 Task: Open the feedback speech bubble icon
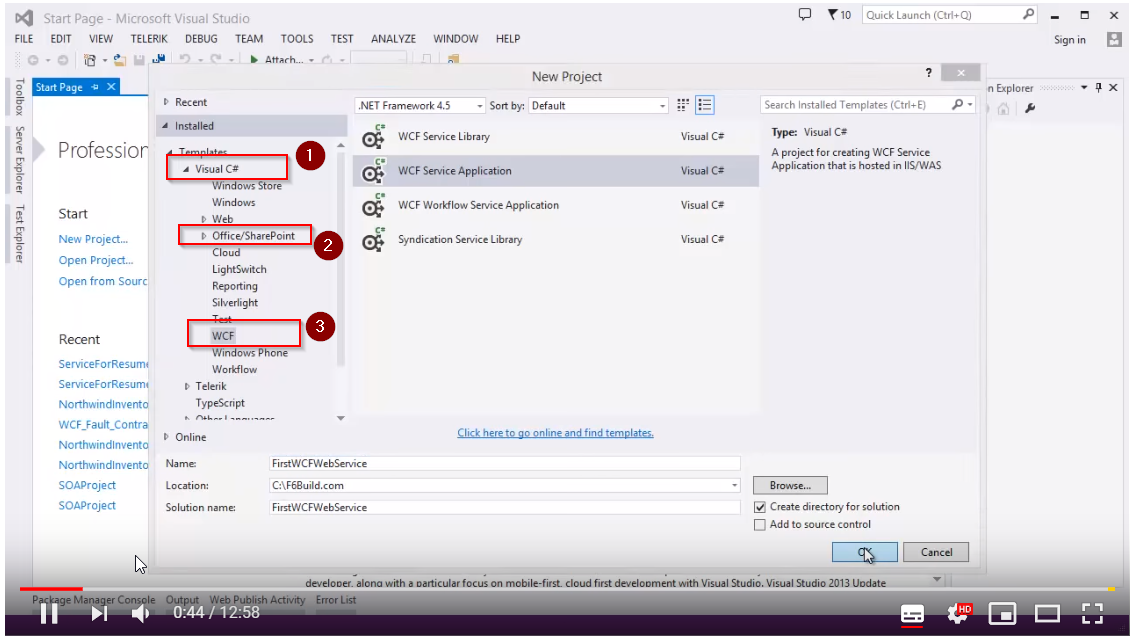click(805, 14)
